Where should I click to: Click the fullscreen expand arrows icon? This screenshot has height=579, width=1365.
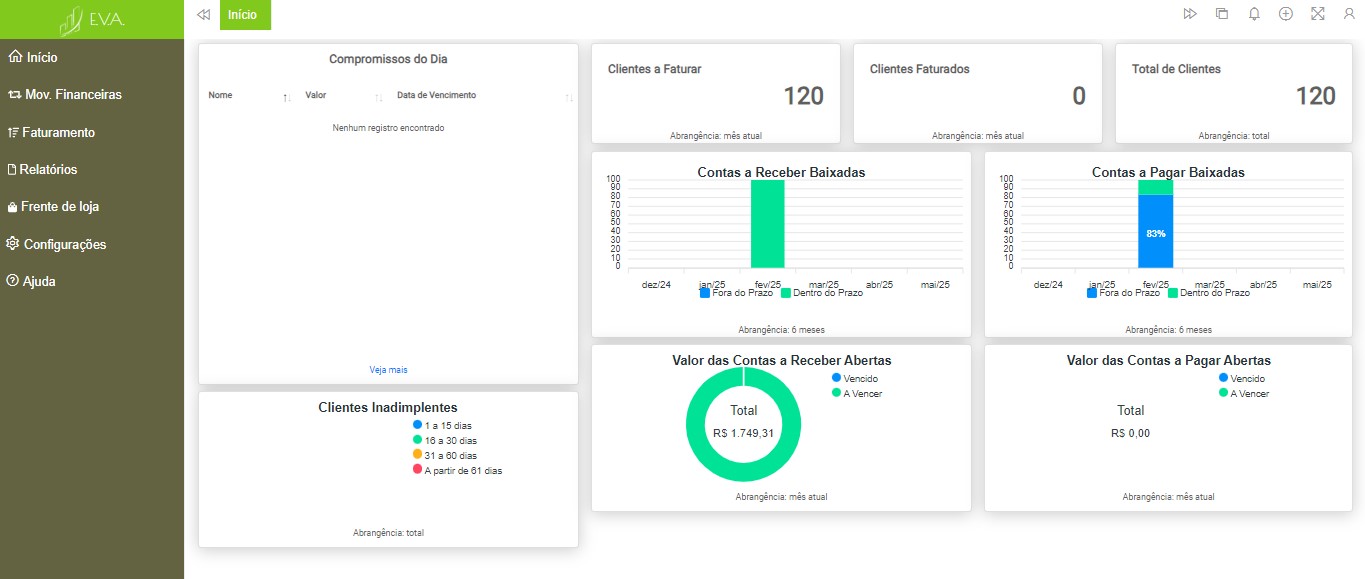click(1317, 14)
